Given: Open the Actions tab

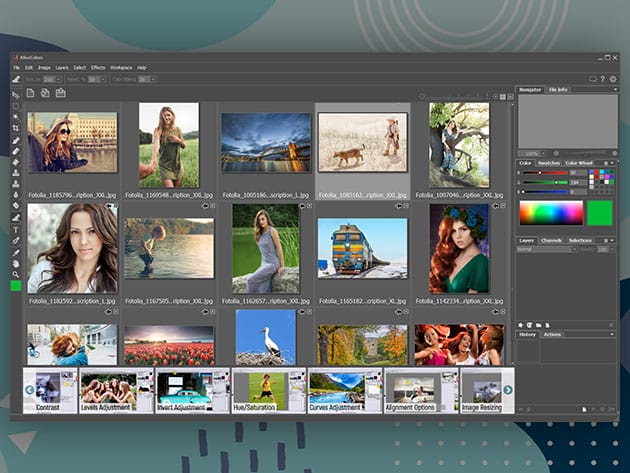Looking at the screenshot, I should click(553, 334).
